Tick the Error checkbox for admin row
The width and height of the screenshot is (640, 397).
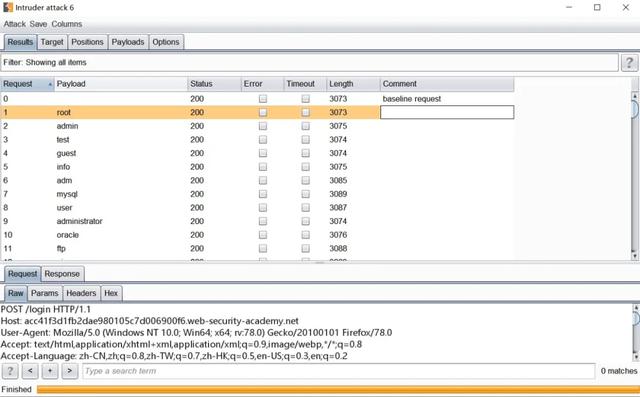click(263, 126)
